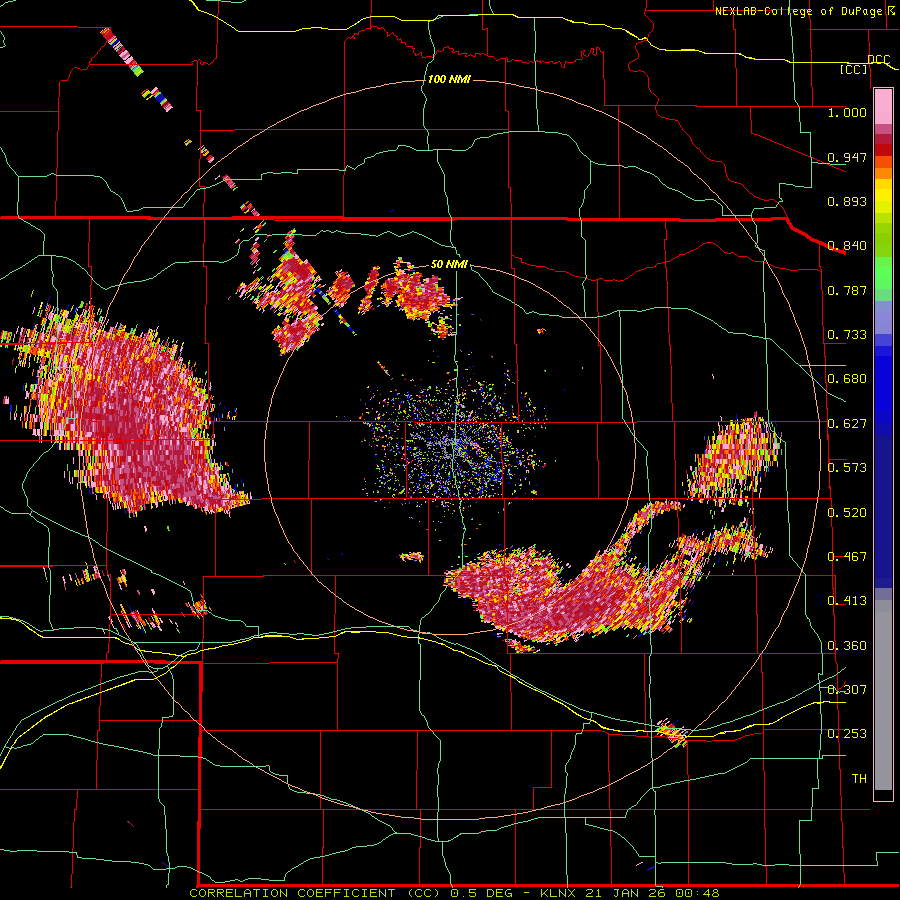Click the DCC product label
Image resolution: width=900 pixels, height=900 pixels.
tap(878, 60)
